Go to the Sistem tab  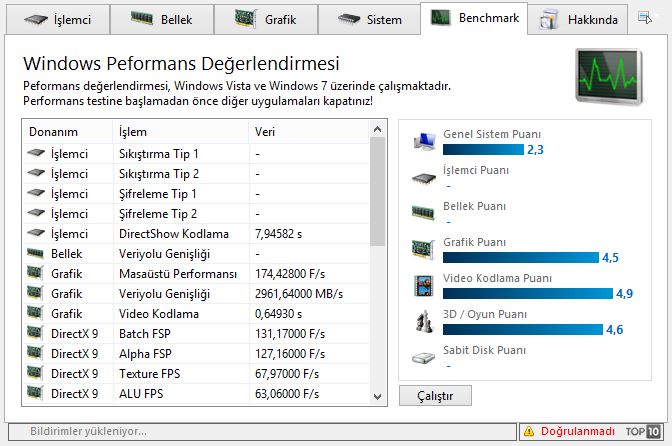[369, 20]
